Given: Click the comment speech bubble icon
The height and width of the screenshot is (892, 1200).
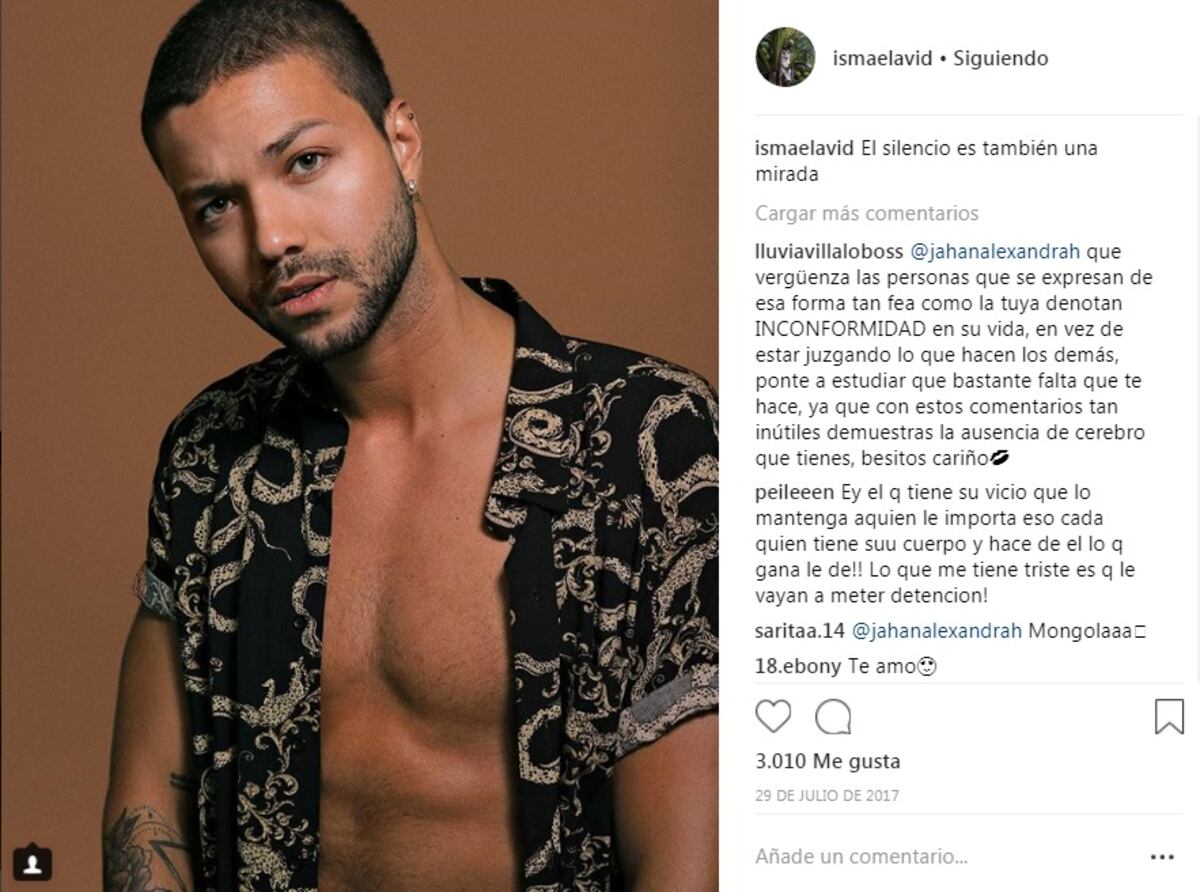Looking at the screenshot, I should click(833, 716).
